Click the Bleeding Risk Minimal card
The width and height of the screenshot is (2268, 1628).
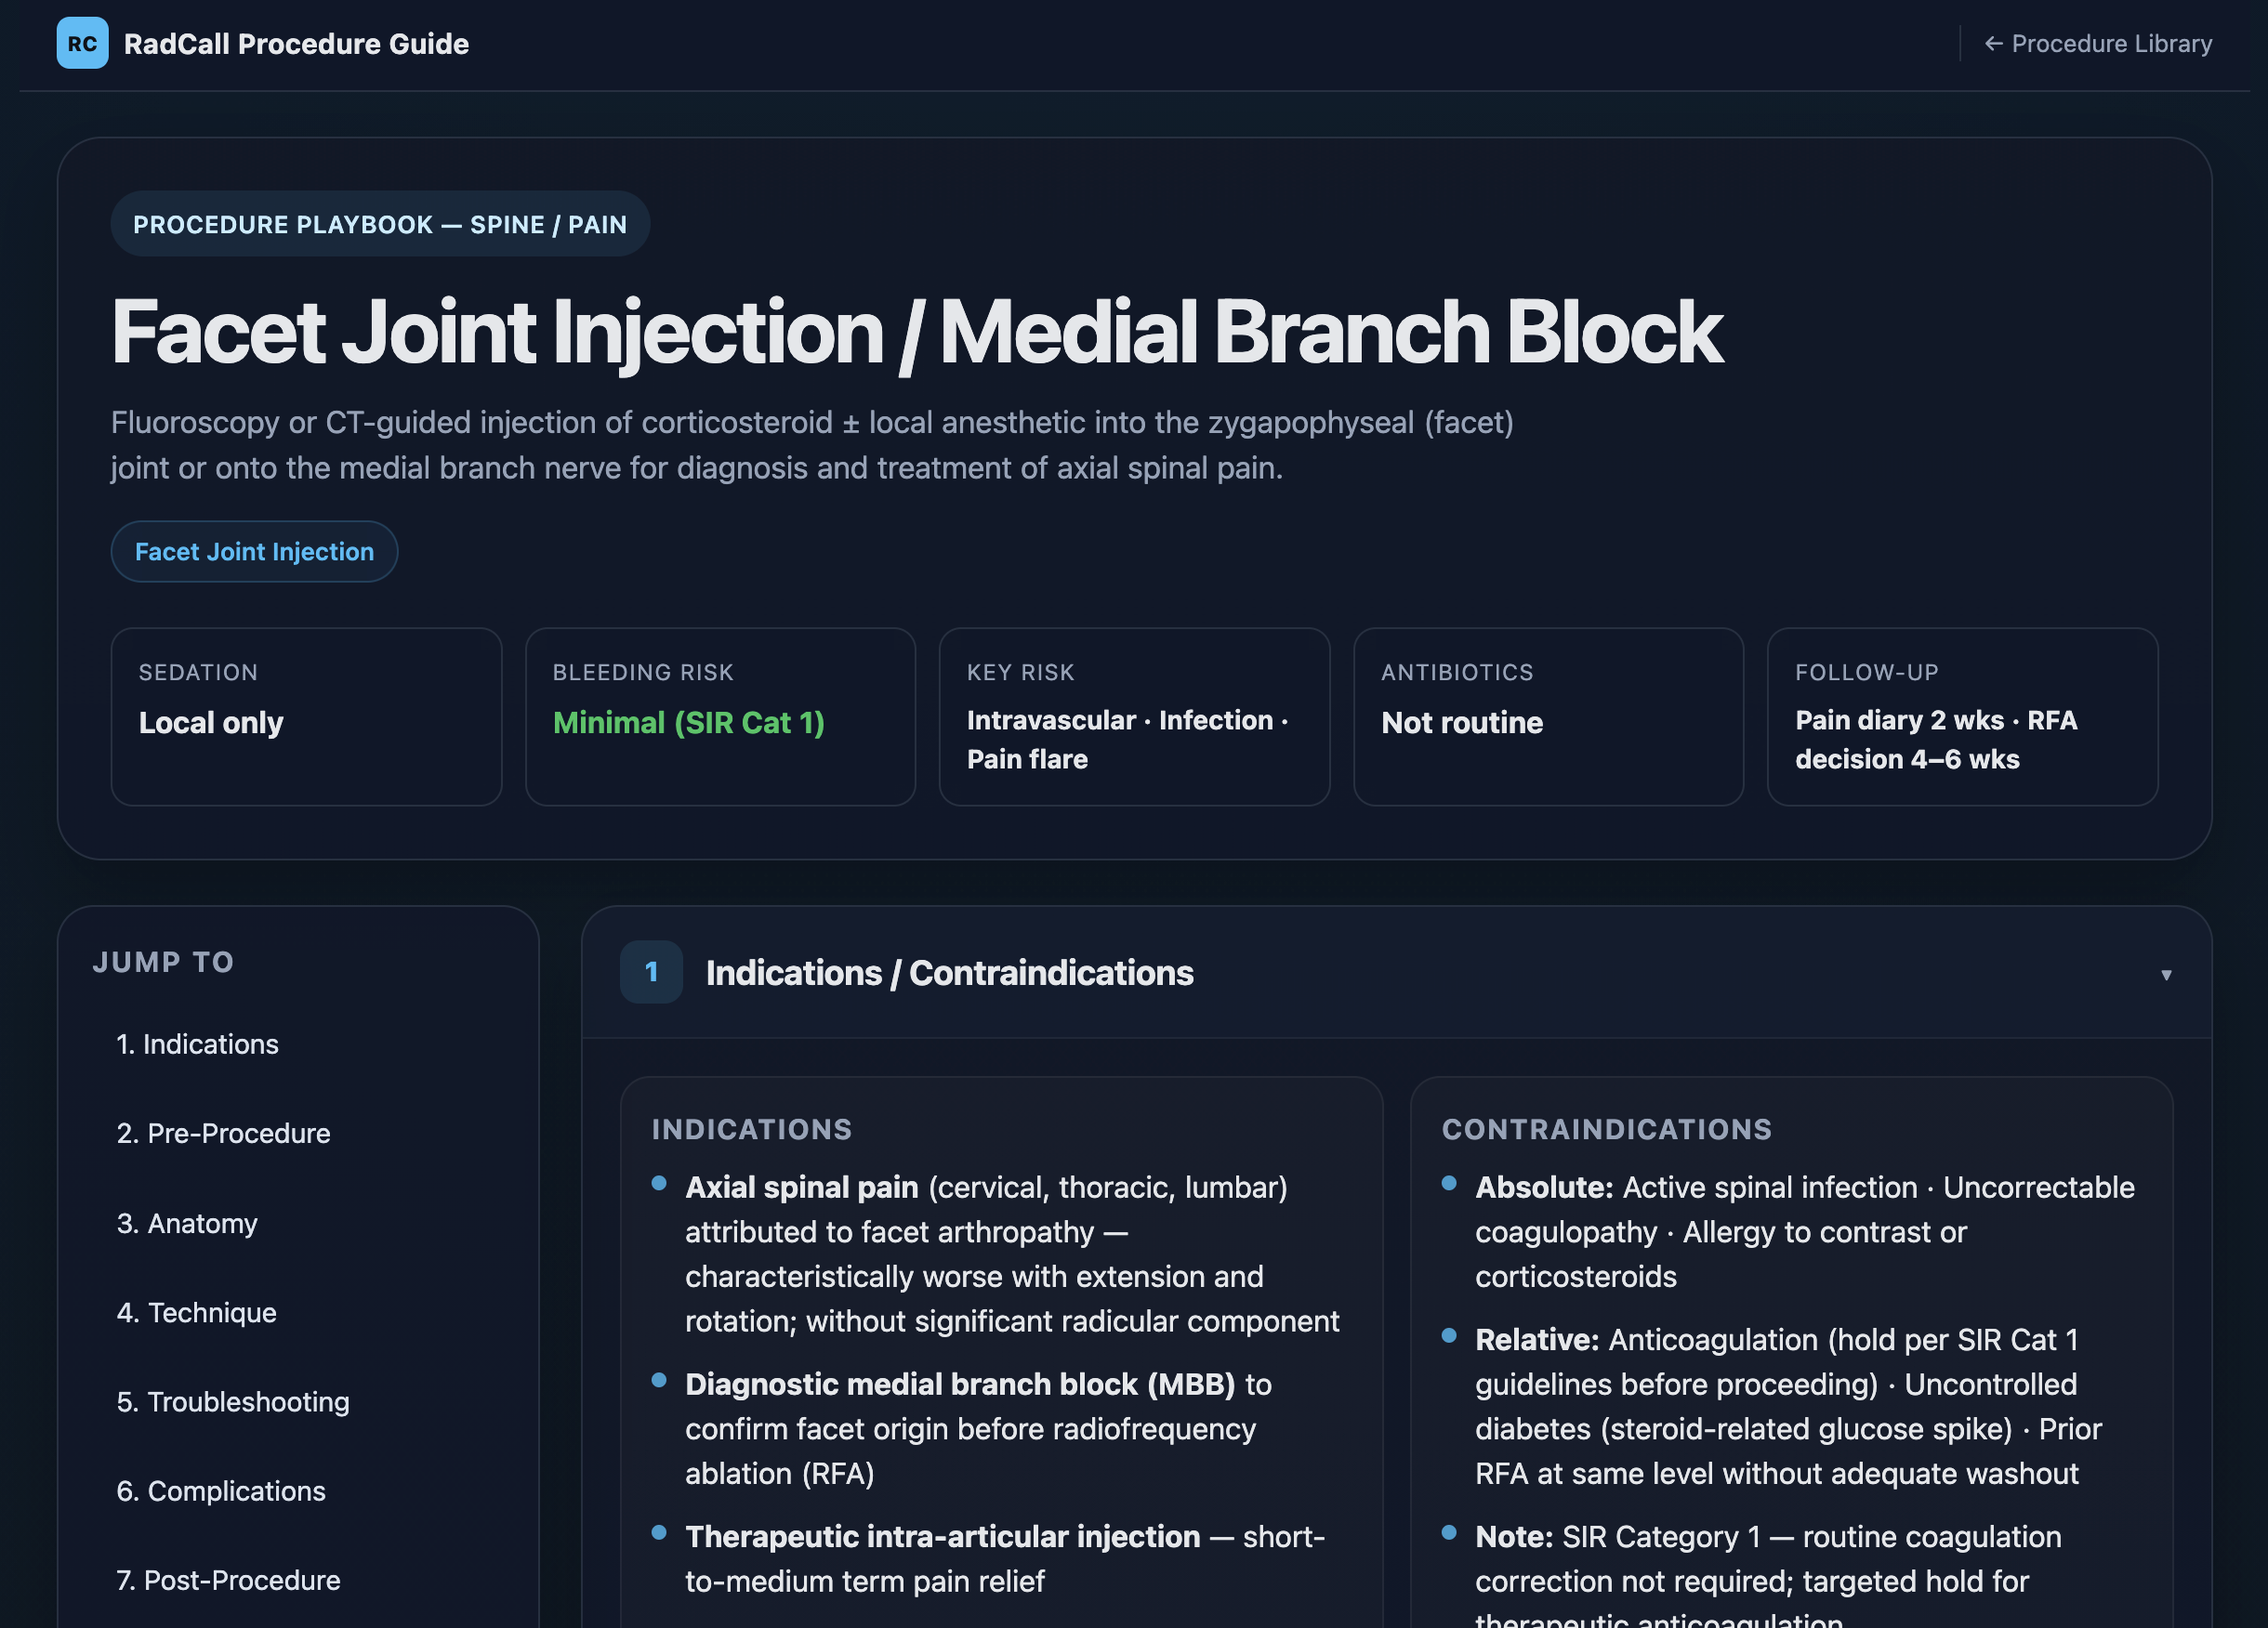tap(720, 716)
